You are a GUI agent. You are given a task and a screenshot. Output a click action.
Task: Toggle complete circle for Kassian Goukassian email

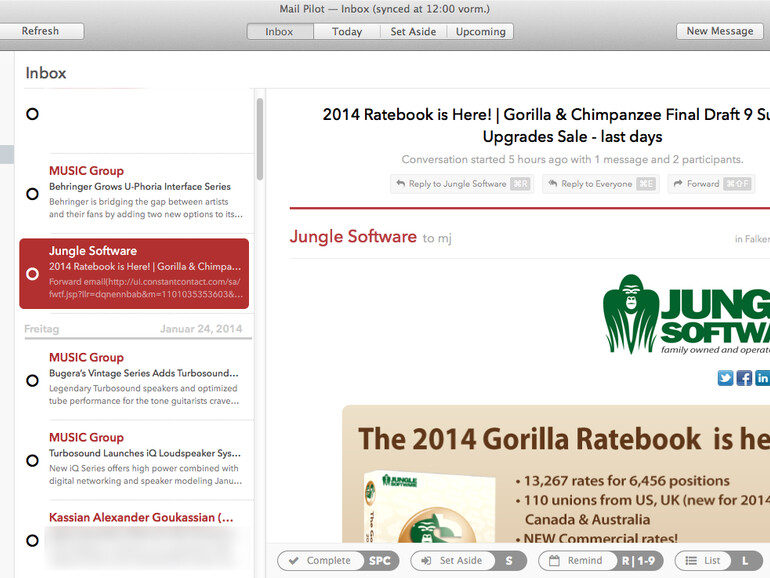pyautogui.click(x=32, y=541)
